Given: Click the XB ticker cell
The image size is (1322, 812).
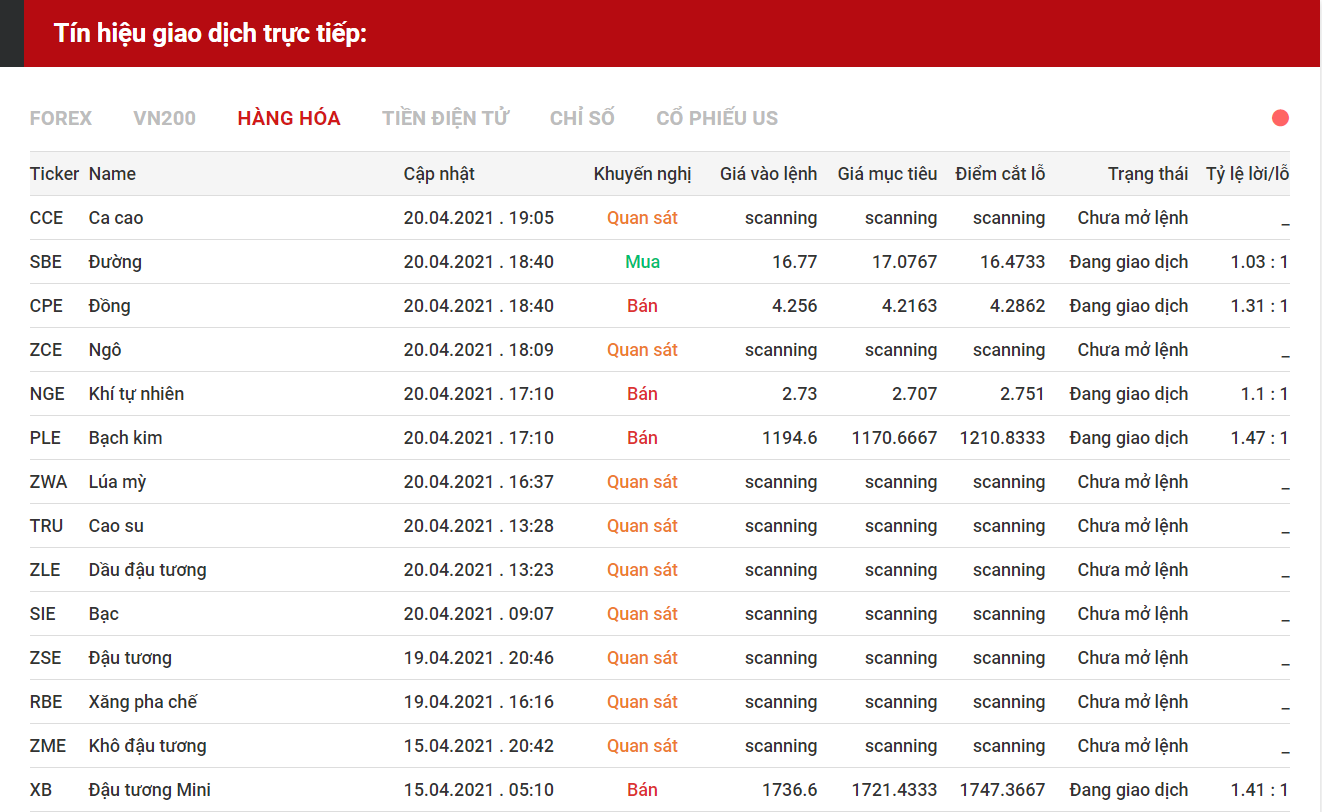Looking at the screenshot, I should click(41, 790).
